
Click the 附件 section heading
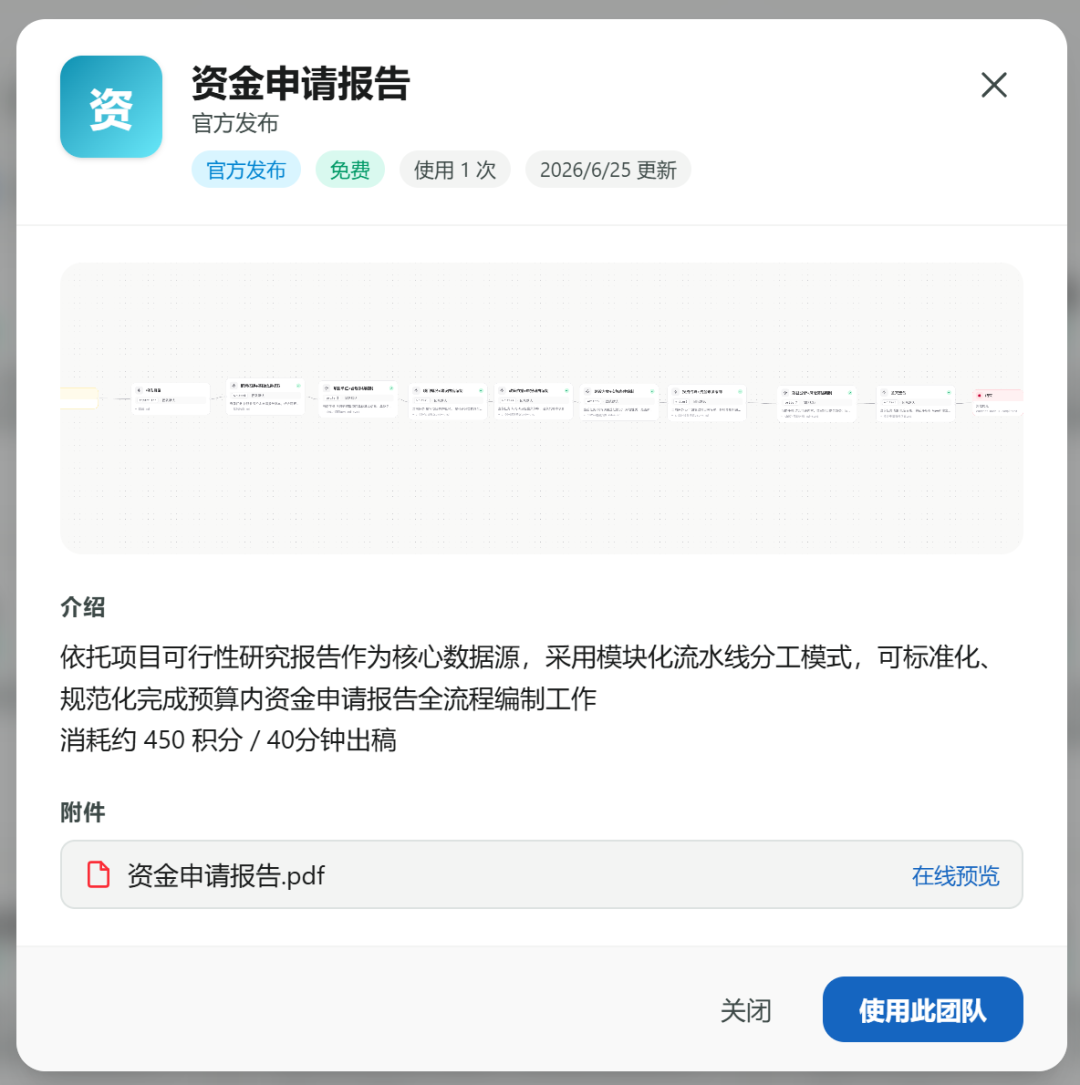click(83, 812)
